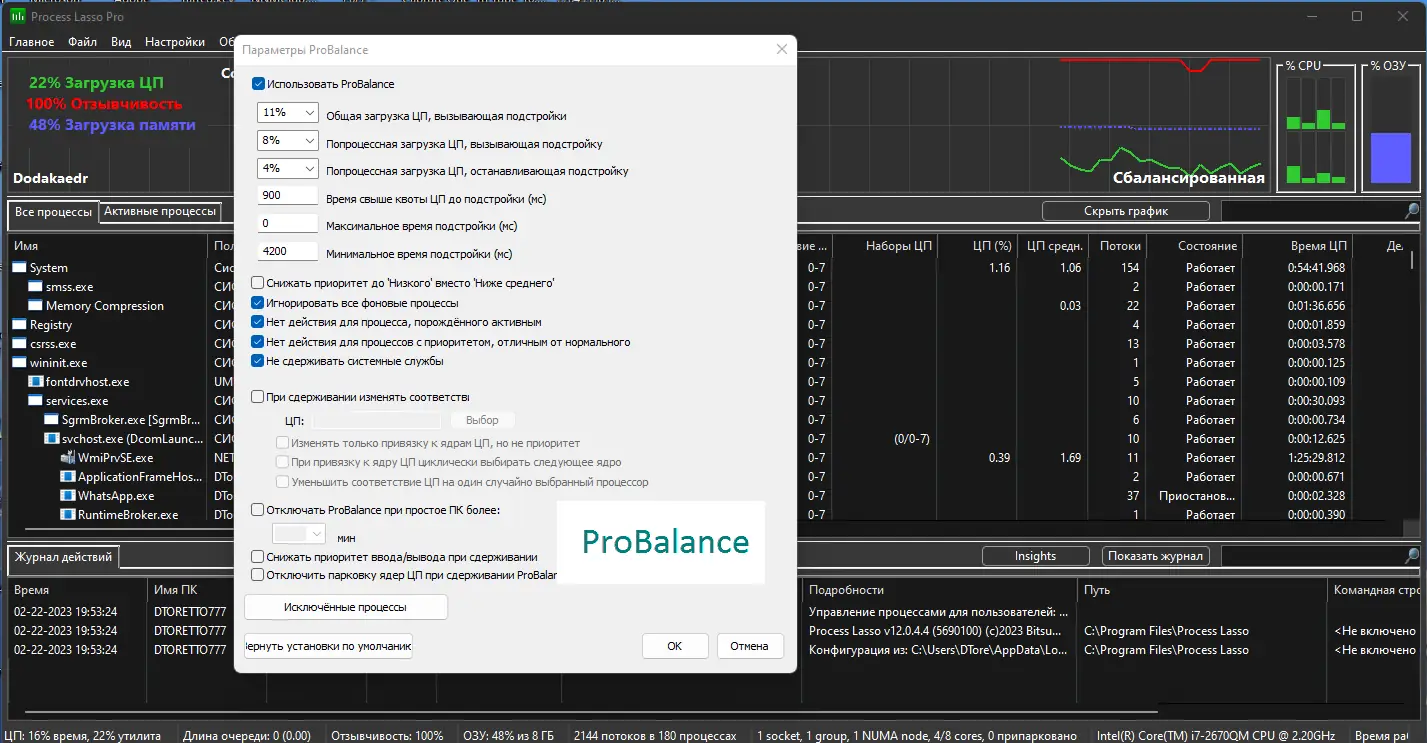This screenshot has width=1427, height=743.
Task: Open the Главное menu
Action: 32,42
